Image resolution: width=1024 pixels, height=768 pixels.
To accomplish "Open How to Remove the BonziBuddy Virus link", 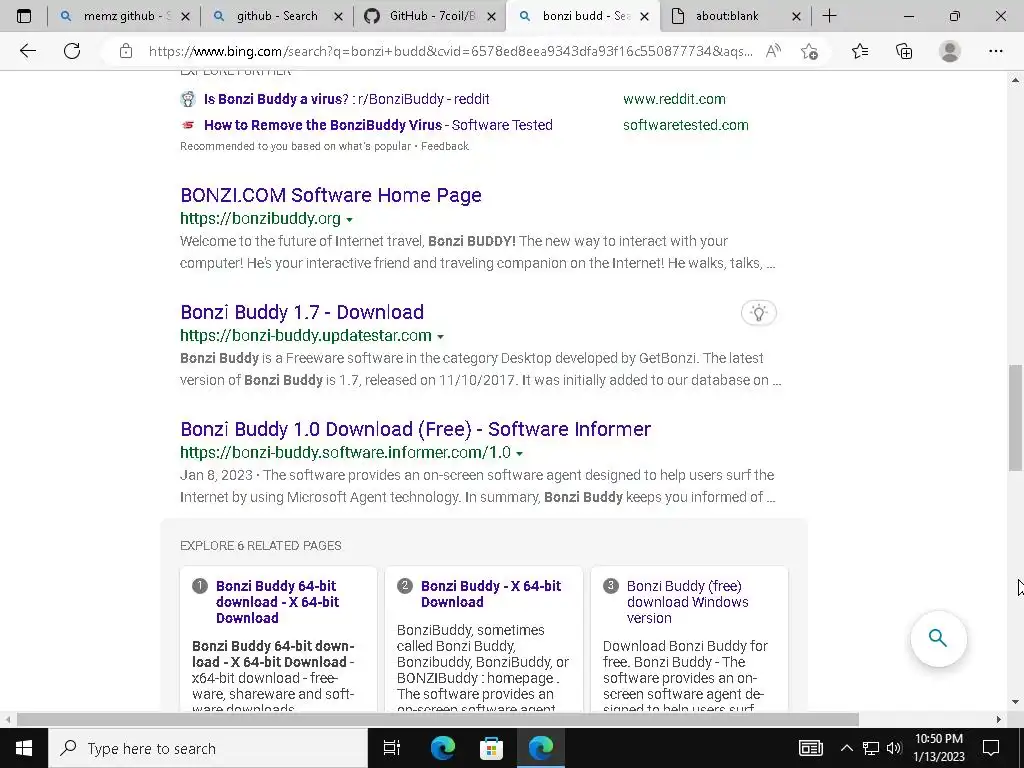I will click(x=378, y=125).
